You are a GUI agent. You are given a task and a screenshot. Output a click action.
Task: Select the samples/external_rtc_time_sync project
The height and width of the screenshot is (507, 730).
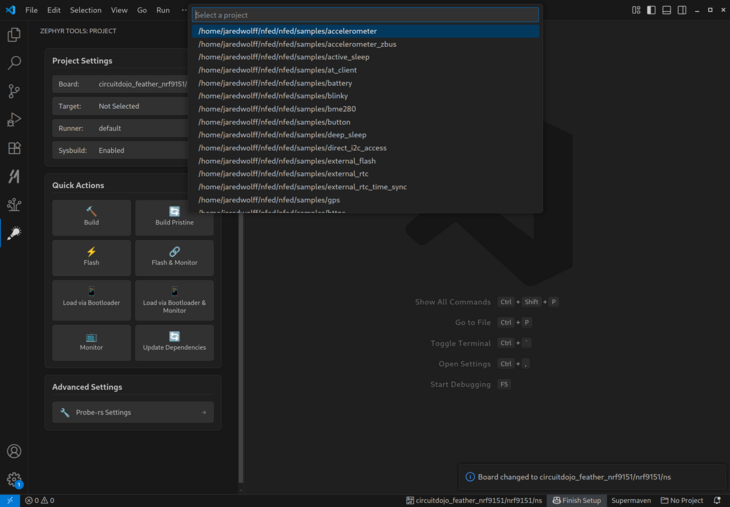365,187
